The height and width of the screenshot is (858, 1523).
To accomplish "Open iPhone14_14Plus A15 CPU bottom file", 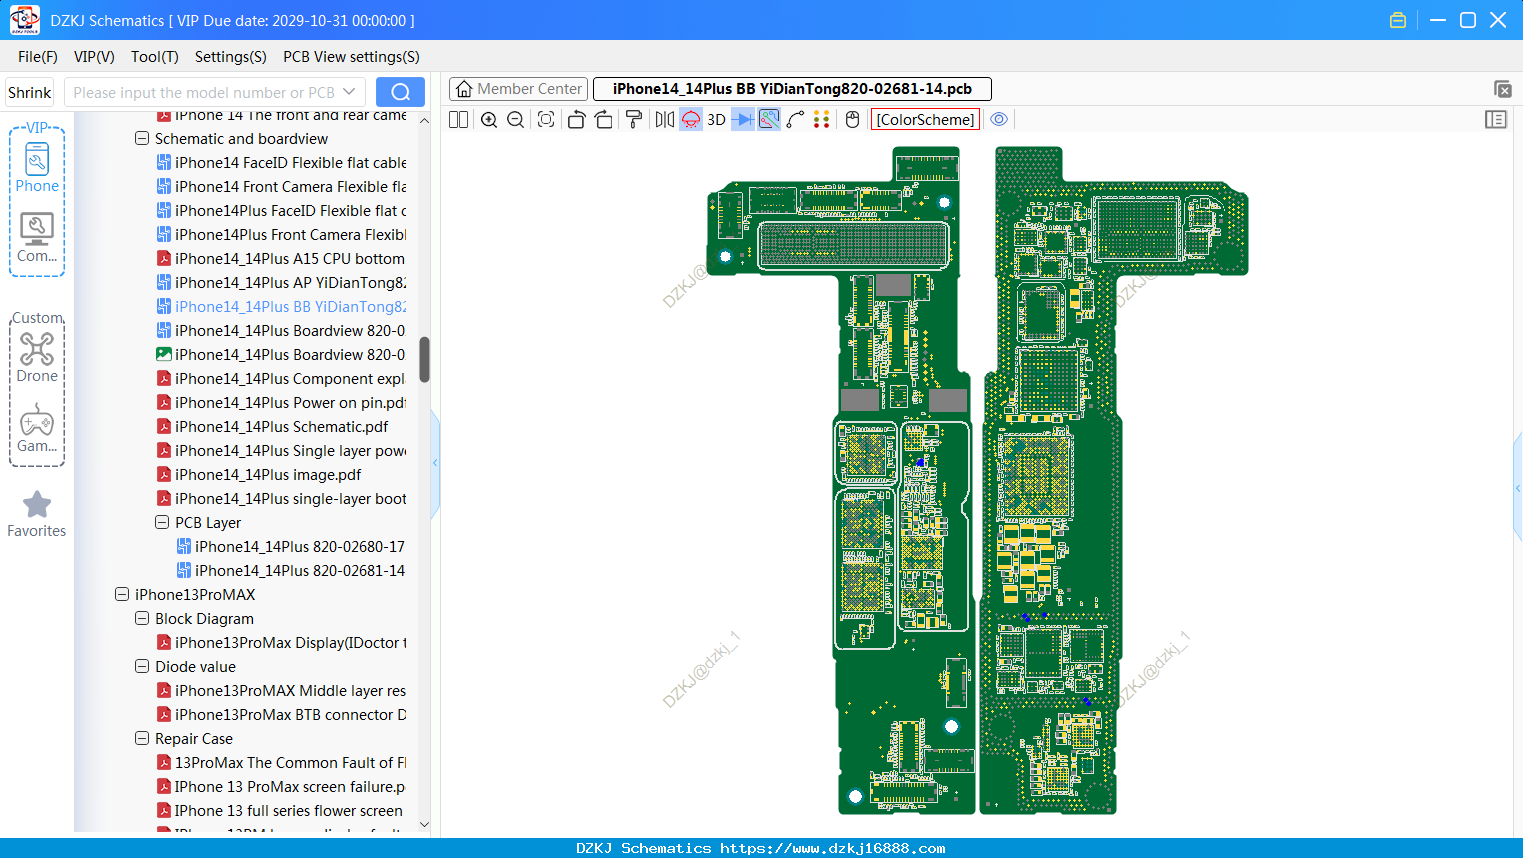I will [281, 259].
